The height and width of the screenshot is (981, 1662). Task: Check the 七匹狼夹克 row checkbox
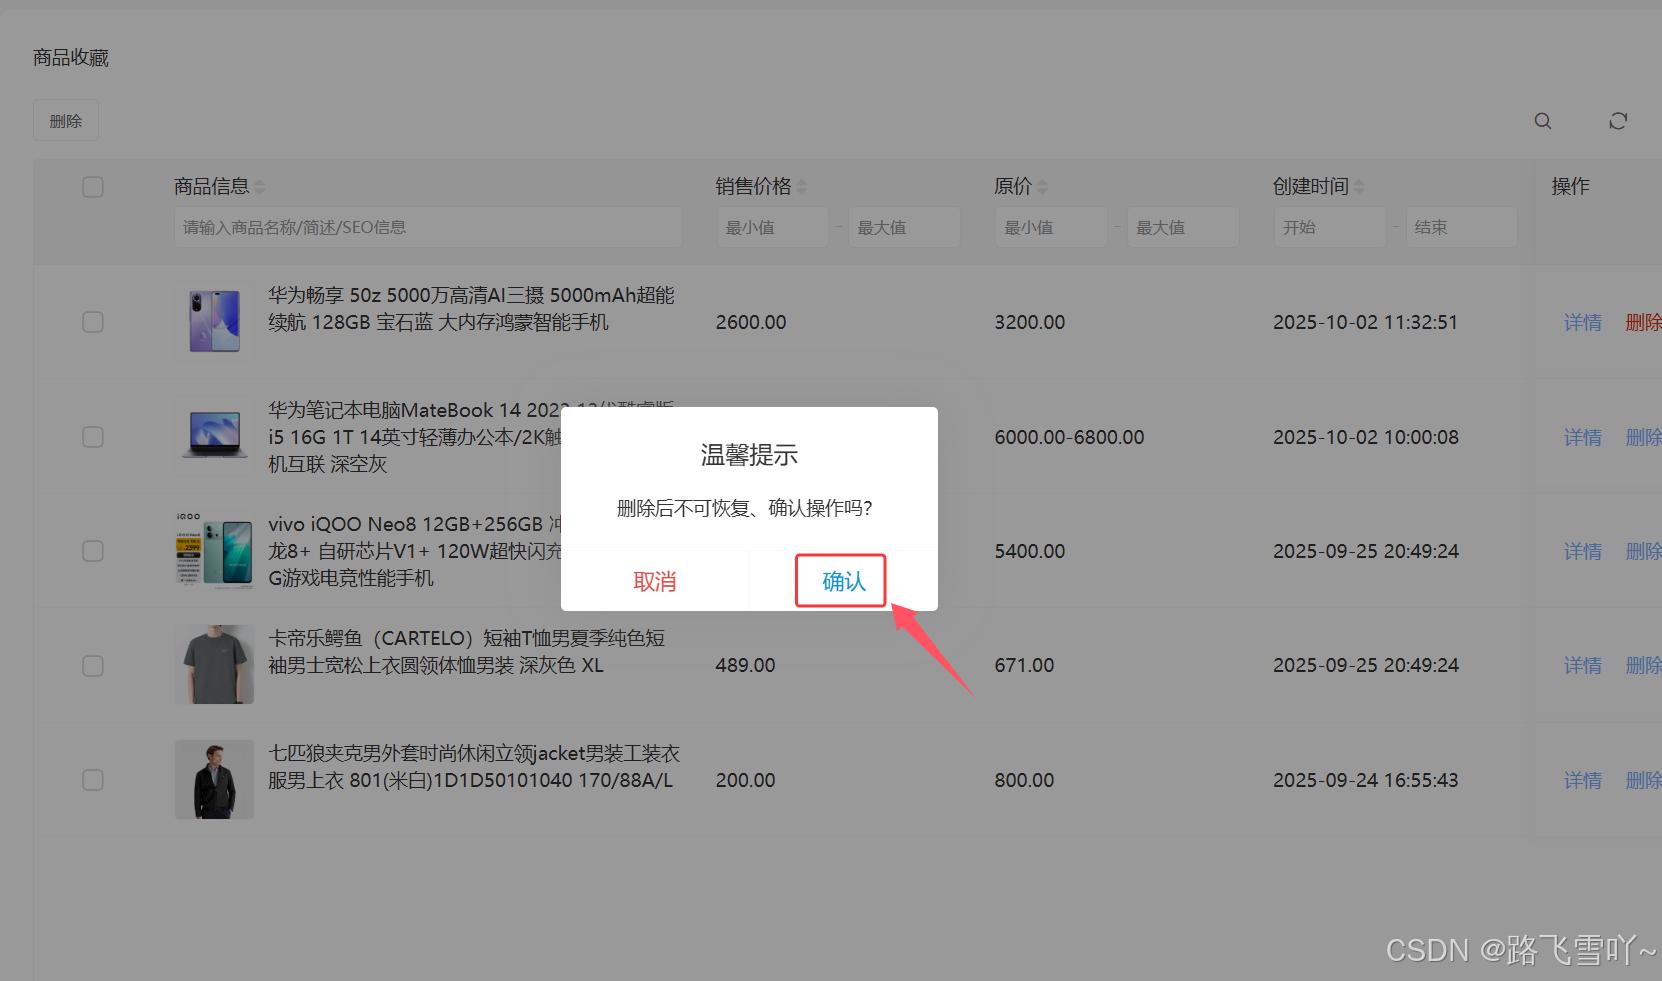point(93,780)
